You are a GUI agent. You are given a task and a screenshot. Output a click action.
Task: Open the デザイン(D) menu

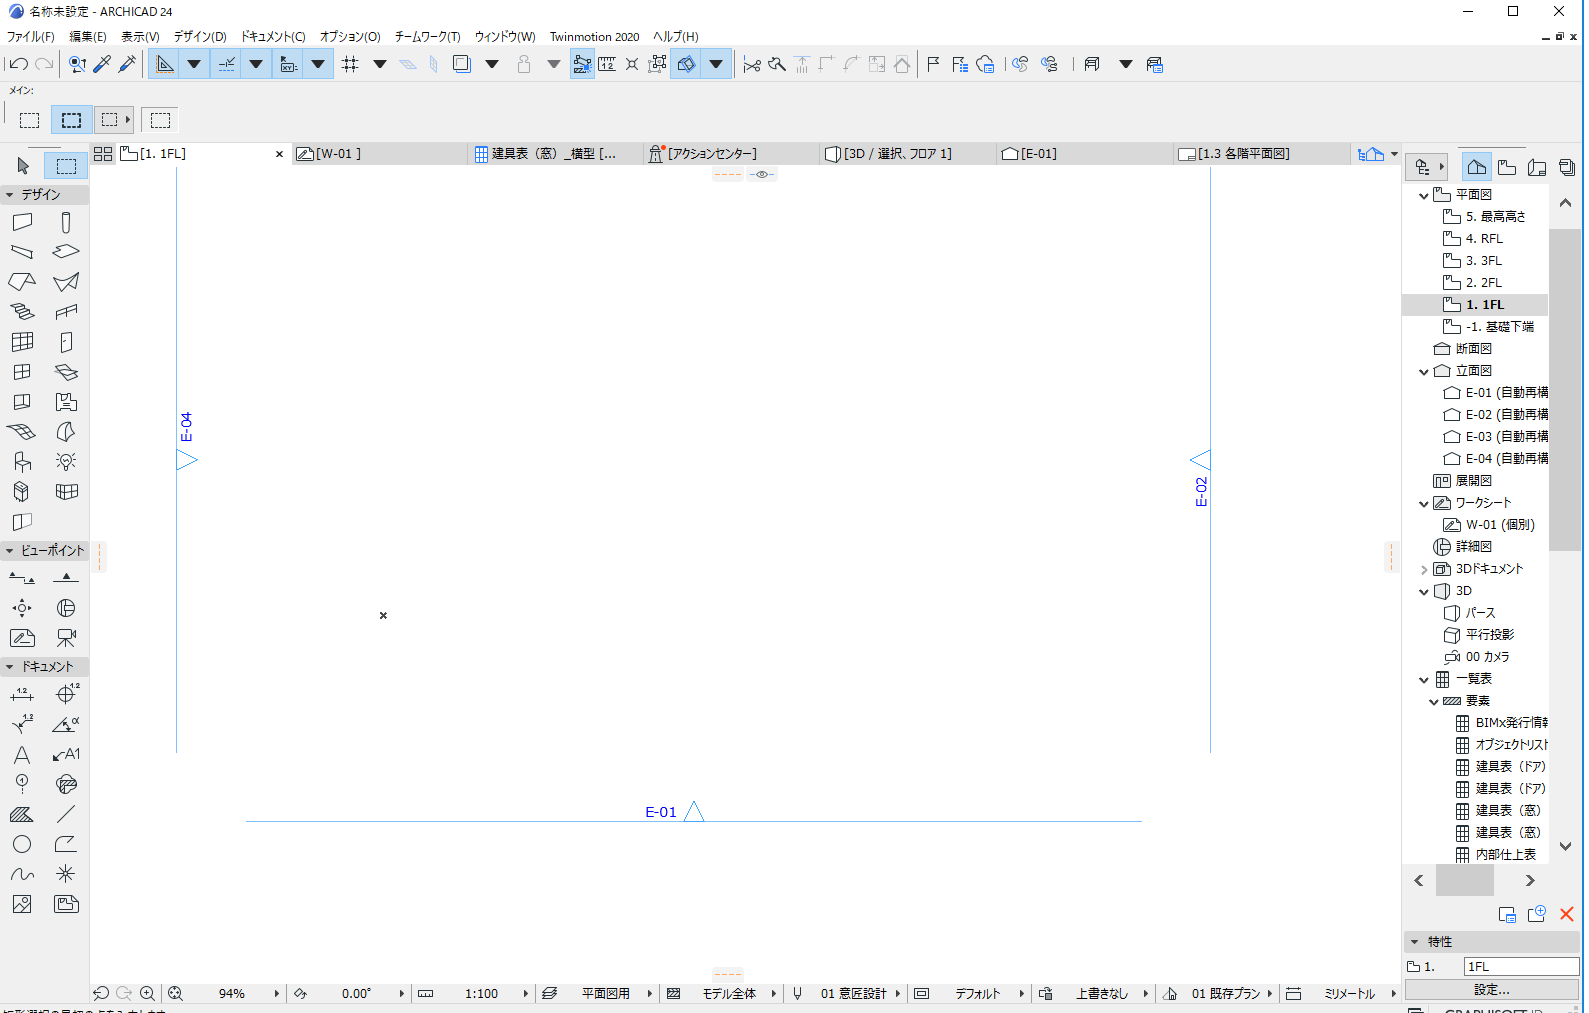pos(200,36)
